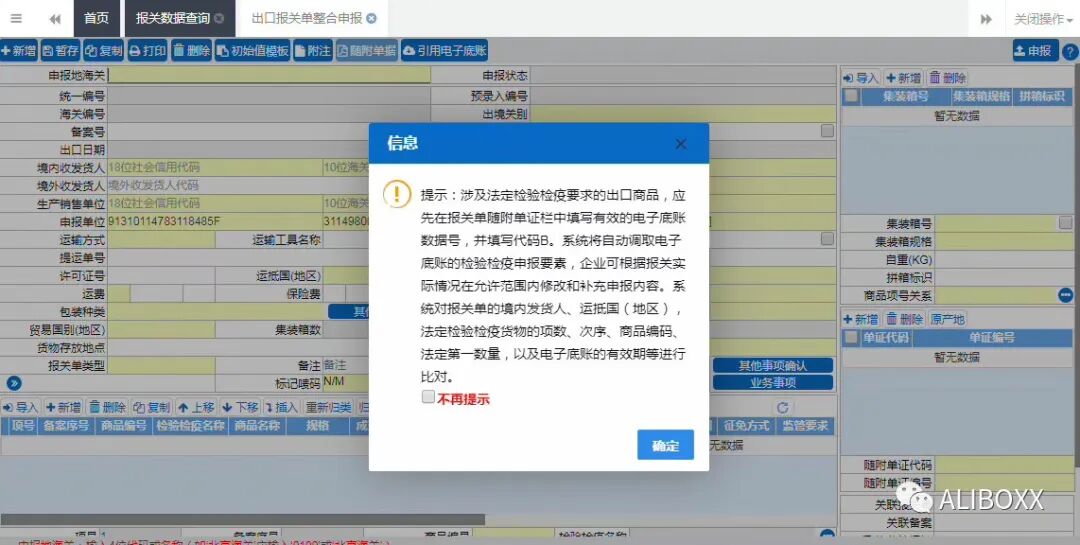This screenshot has width=1080, height=545.
Task: Click the 新增 button in the main toolbar
Action: tap(19, 50)
